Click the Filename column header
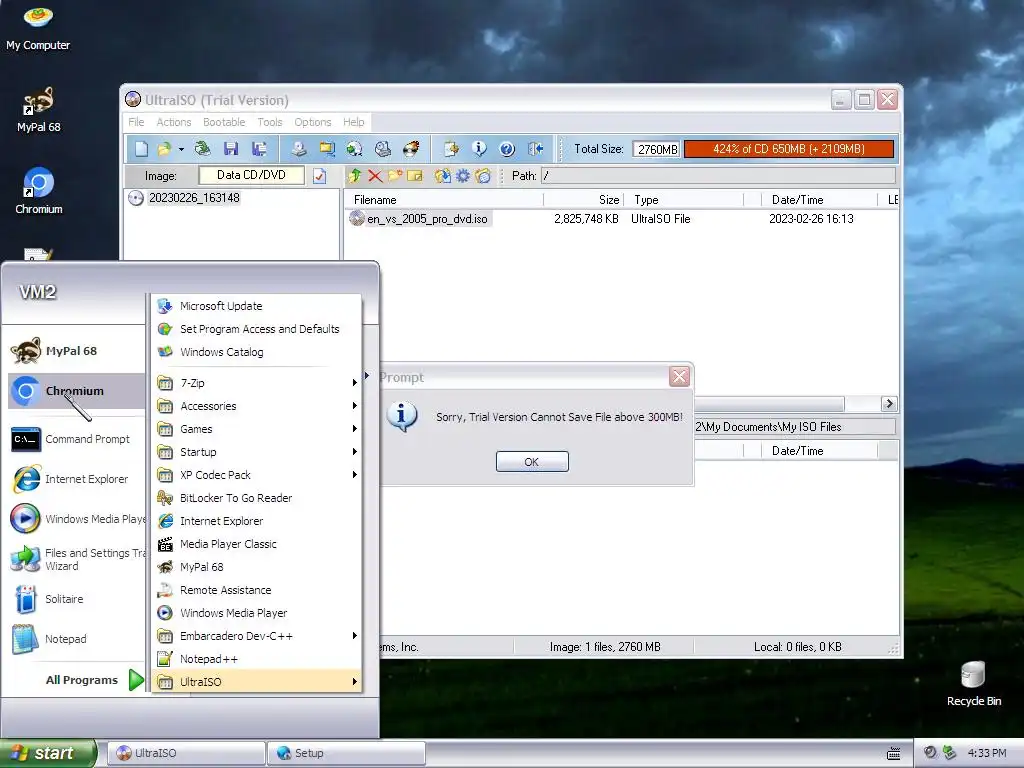This screenshot has width=1024, height=768. point(444,200)
